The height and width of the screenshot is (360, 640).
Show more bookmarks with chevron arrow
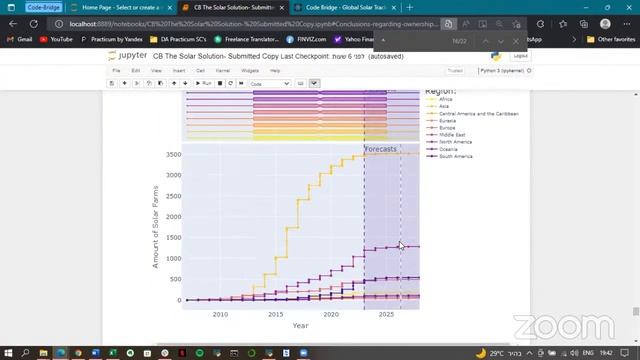[574, 40]
